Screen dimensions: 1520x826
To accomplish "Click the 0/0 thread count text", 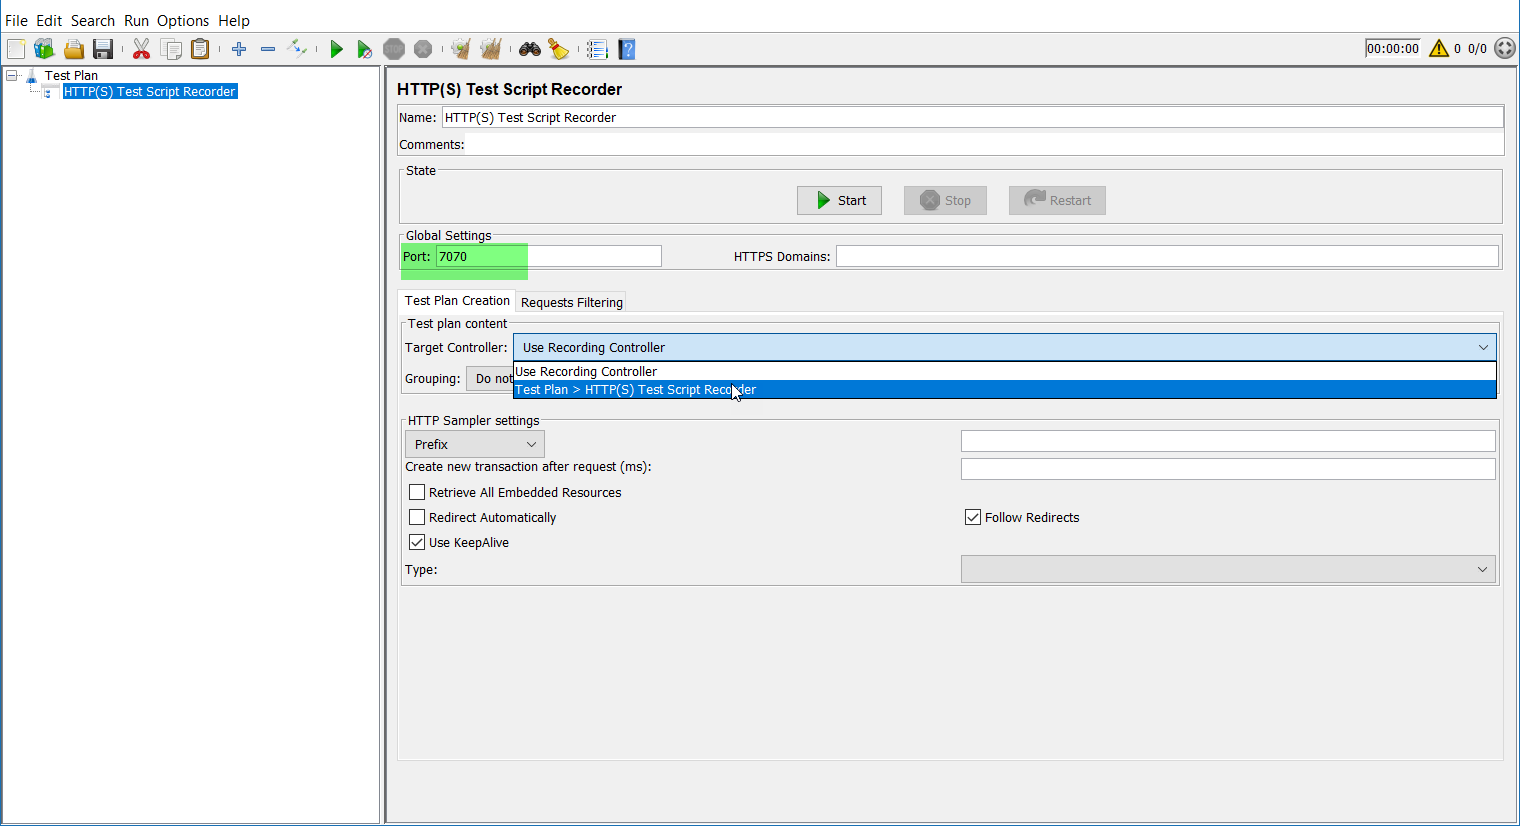I will 1477,48.
